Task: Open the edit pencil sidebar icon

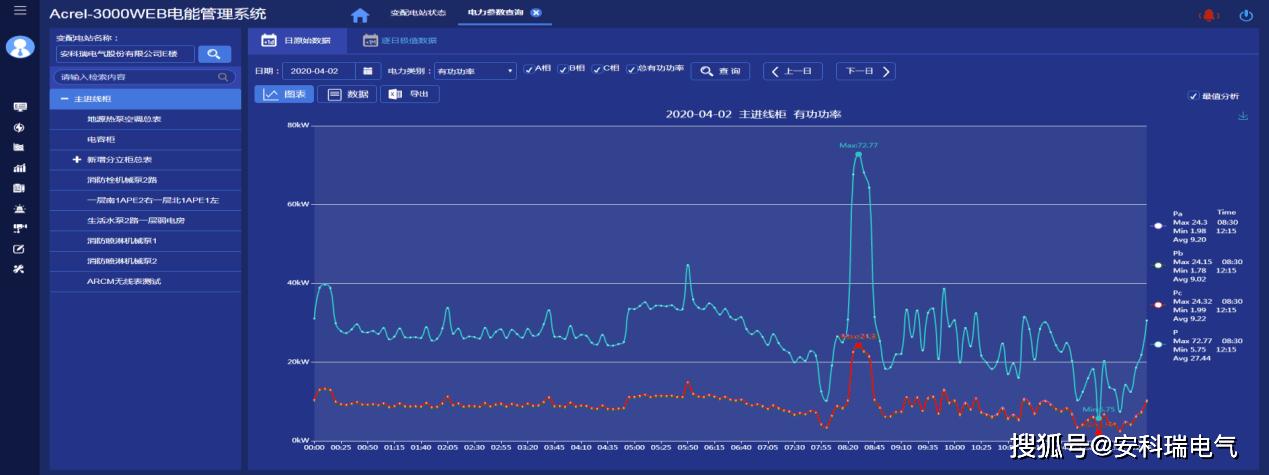Action: click(x=19, y=248)
